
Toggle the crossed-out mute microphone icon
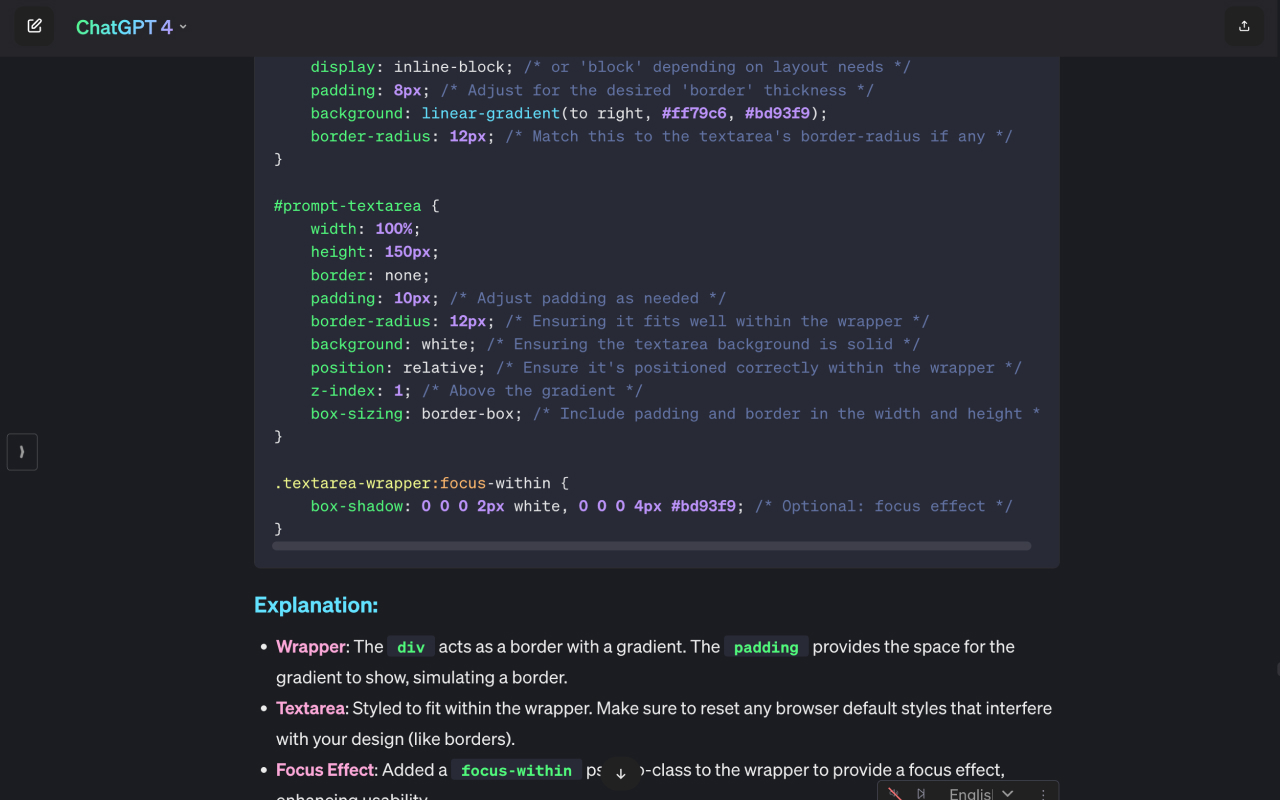pos(894,793)
